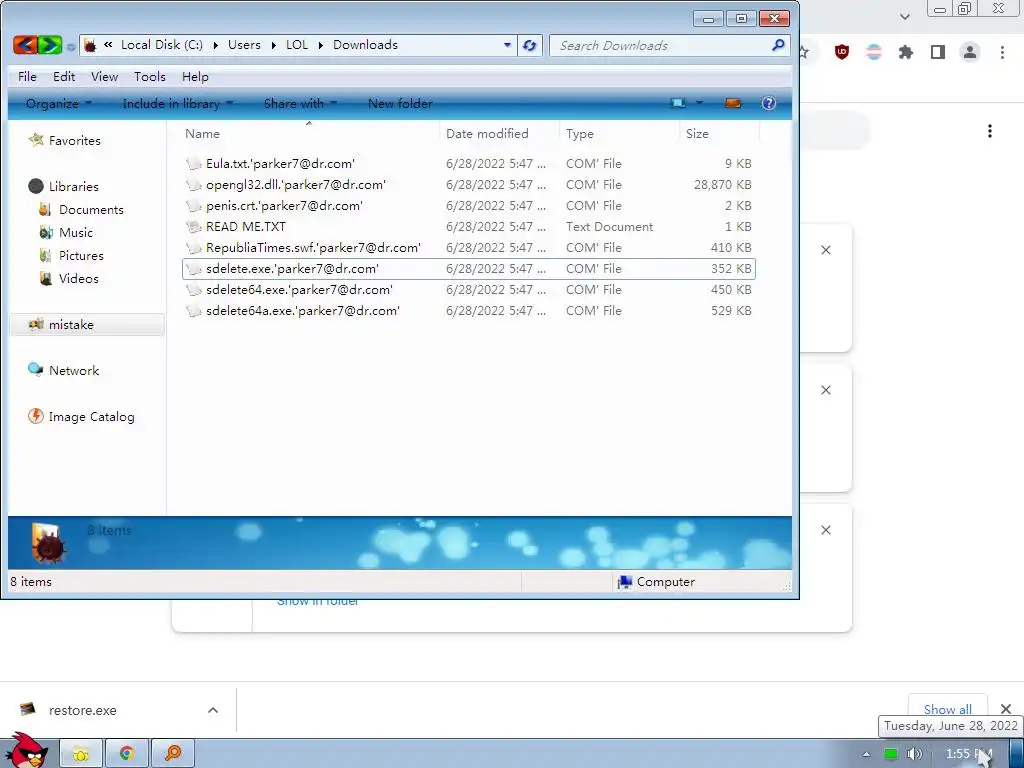The height and width of the screenshot is (768, 1024).
Task: Open downloads page three-dot menu in Chrome
Action: (990, 131)
